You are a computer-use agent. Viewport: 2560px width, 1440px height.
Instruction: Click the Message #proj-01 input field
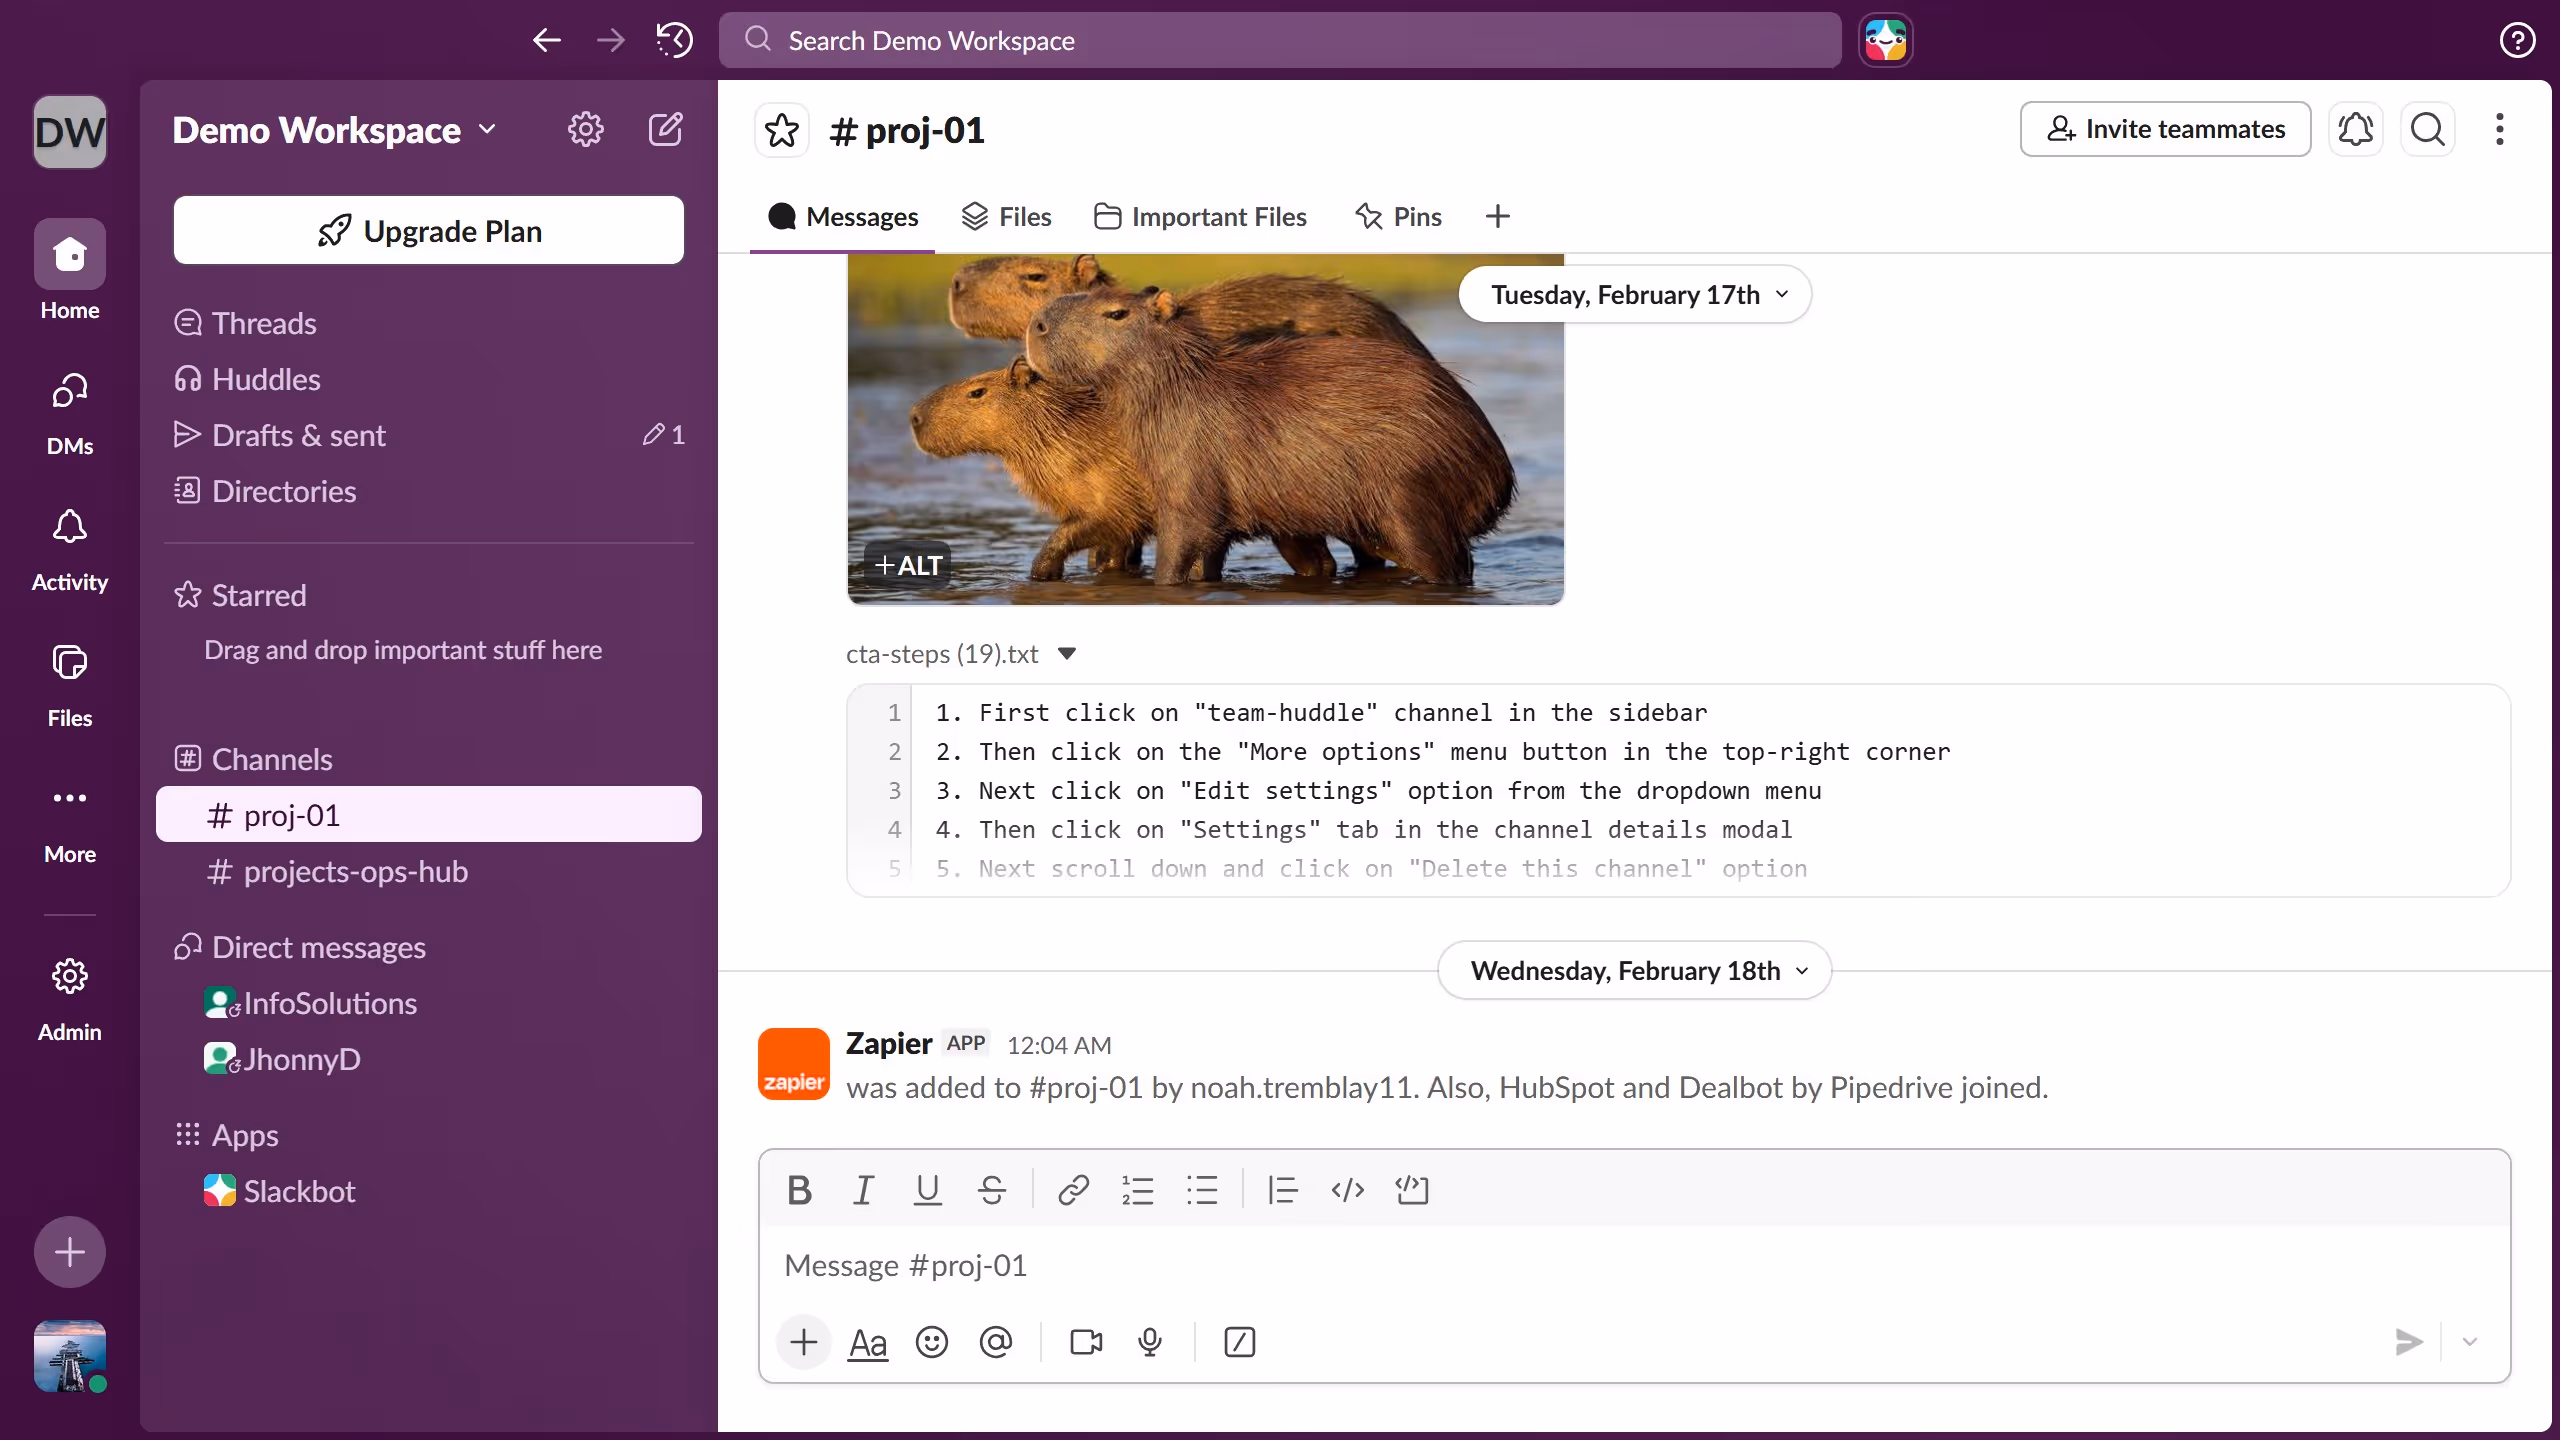1634,1265
